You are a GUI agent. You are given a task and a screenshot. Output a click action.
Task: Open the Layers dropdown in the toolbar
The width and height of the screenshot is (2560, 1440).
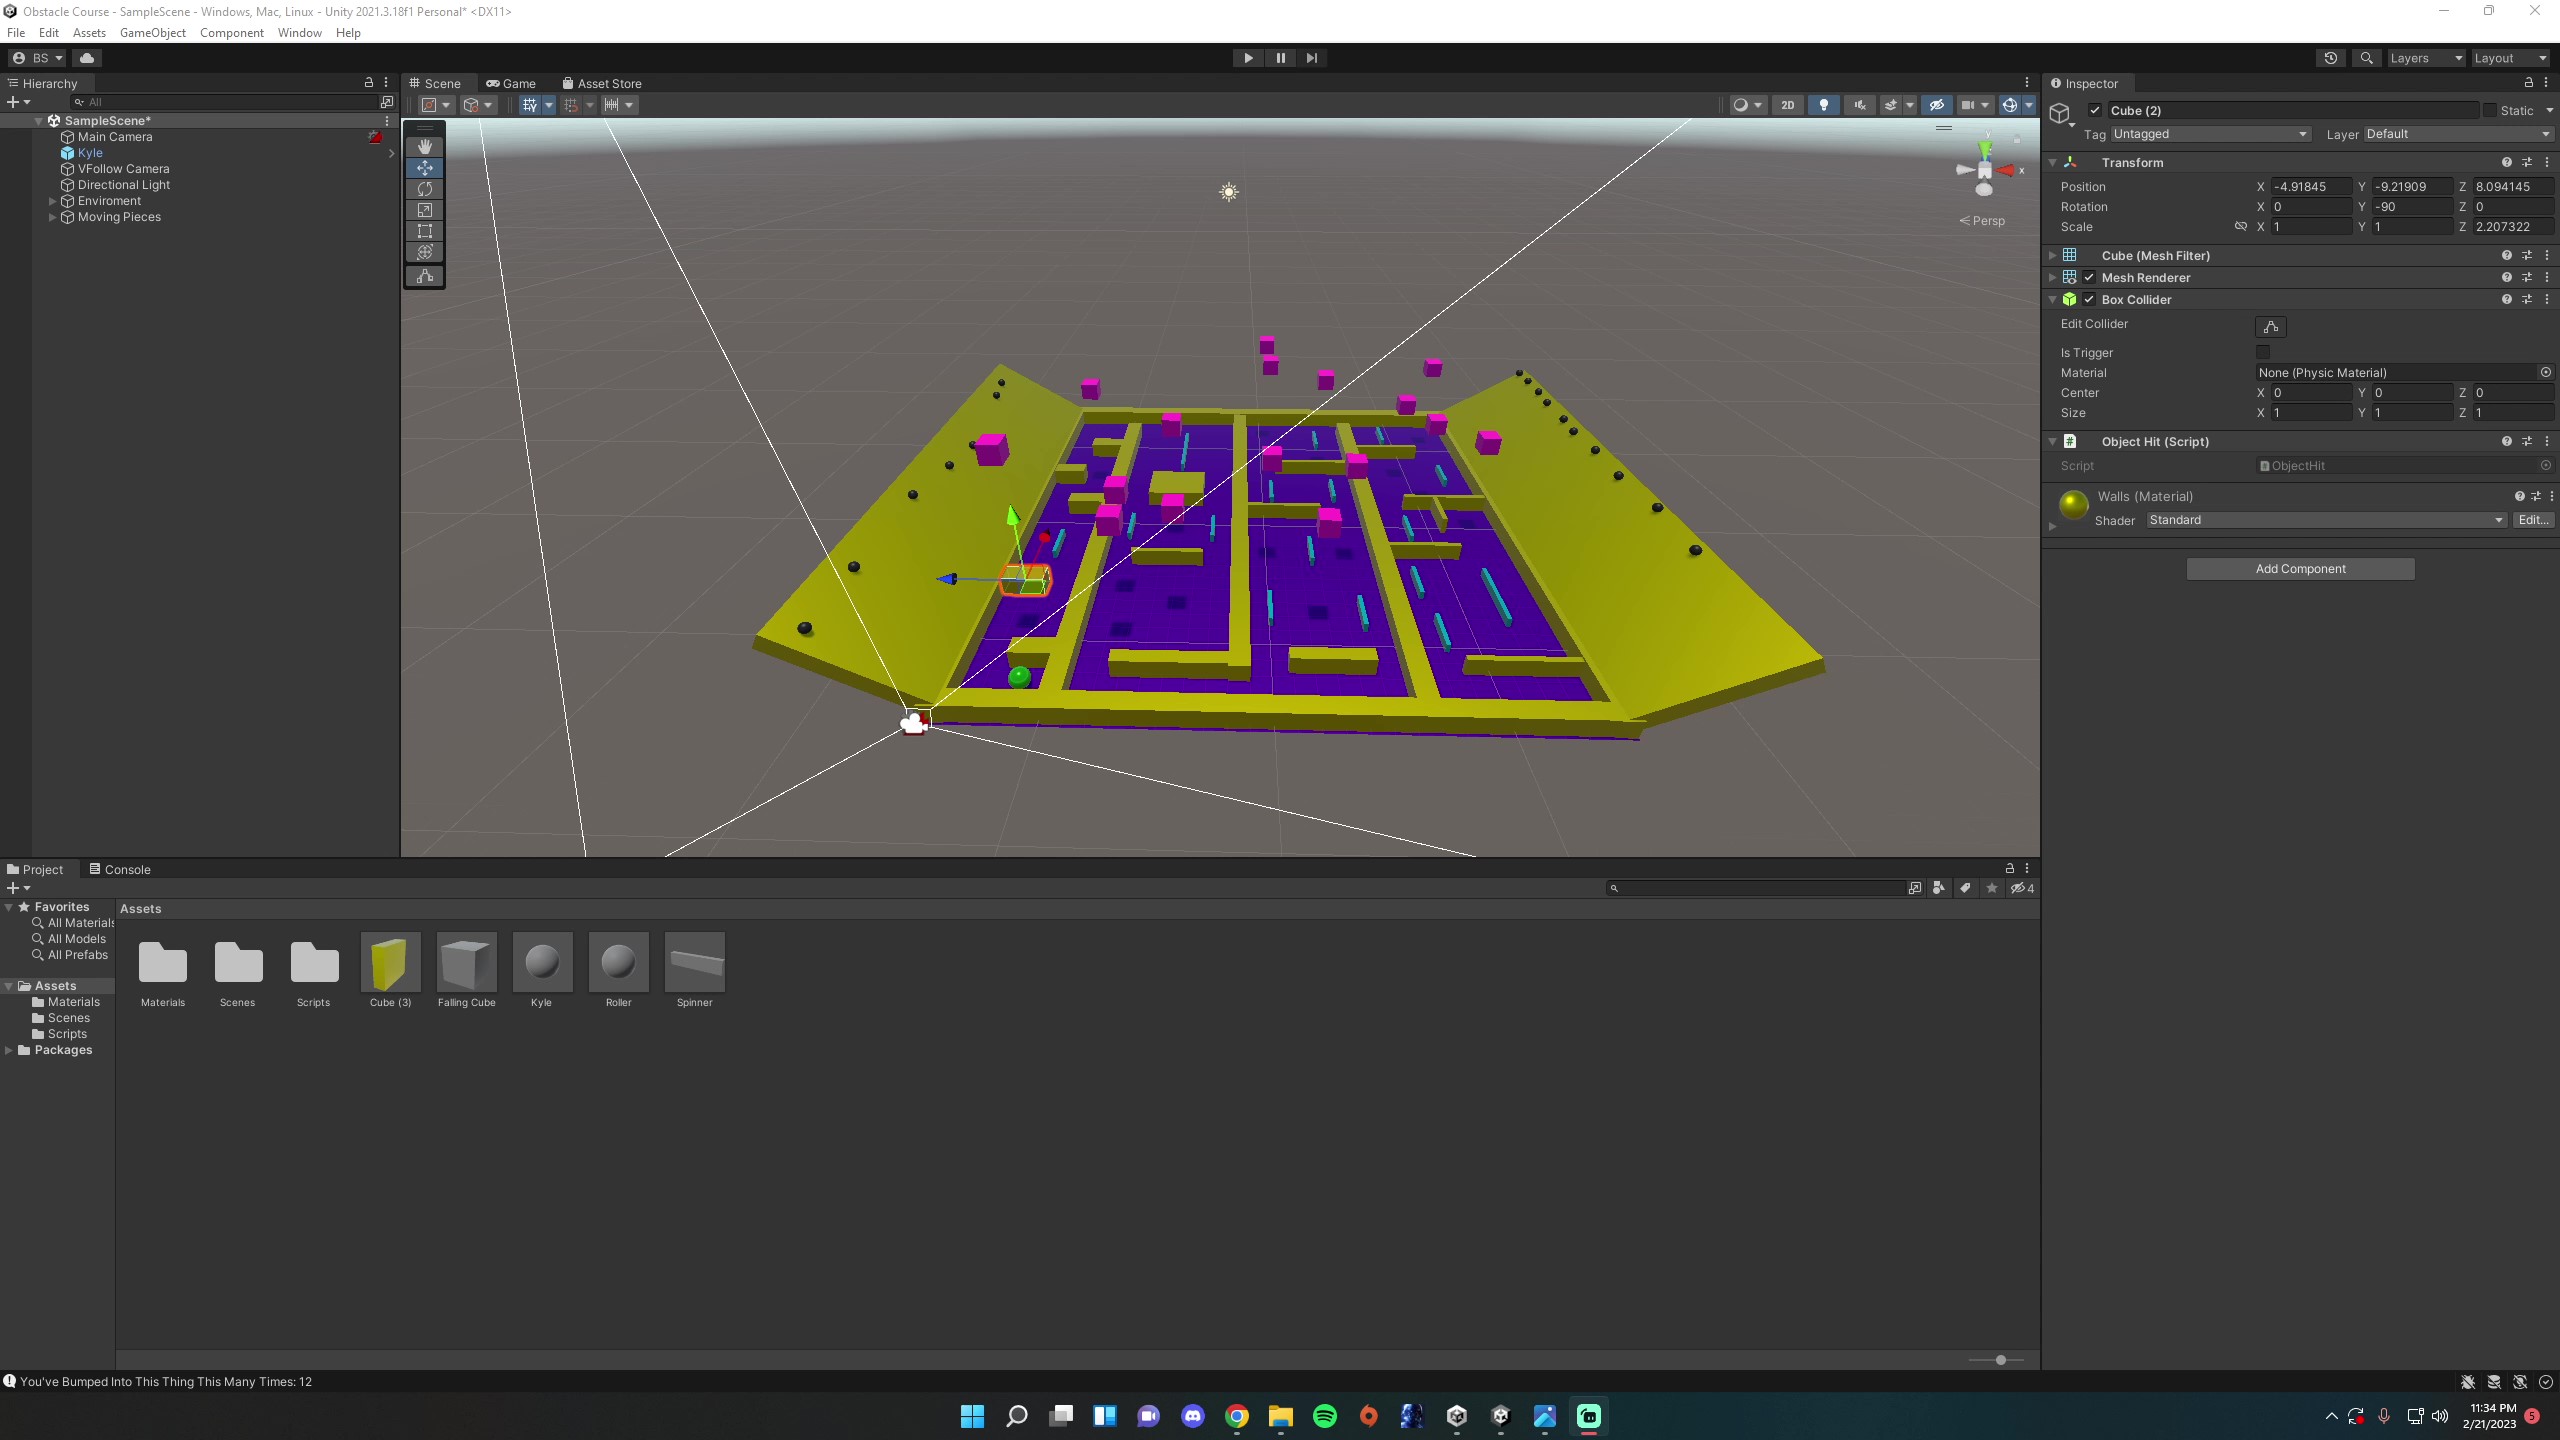(2424, 57)
